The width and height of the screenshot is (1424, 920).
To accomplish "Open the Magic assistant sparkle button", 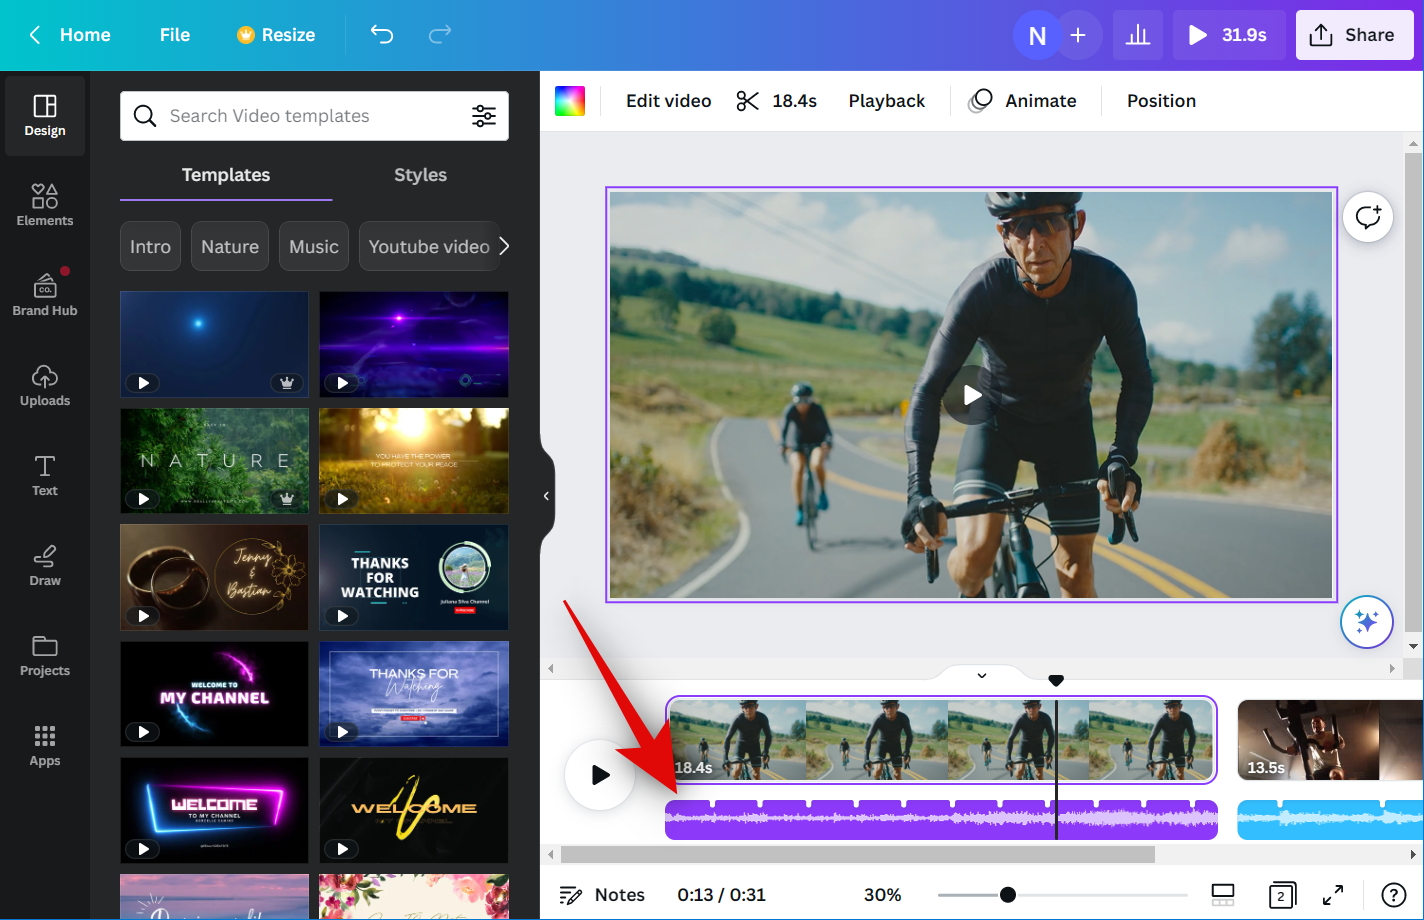I will [x=1366, y=622].
